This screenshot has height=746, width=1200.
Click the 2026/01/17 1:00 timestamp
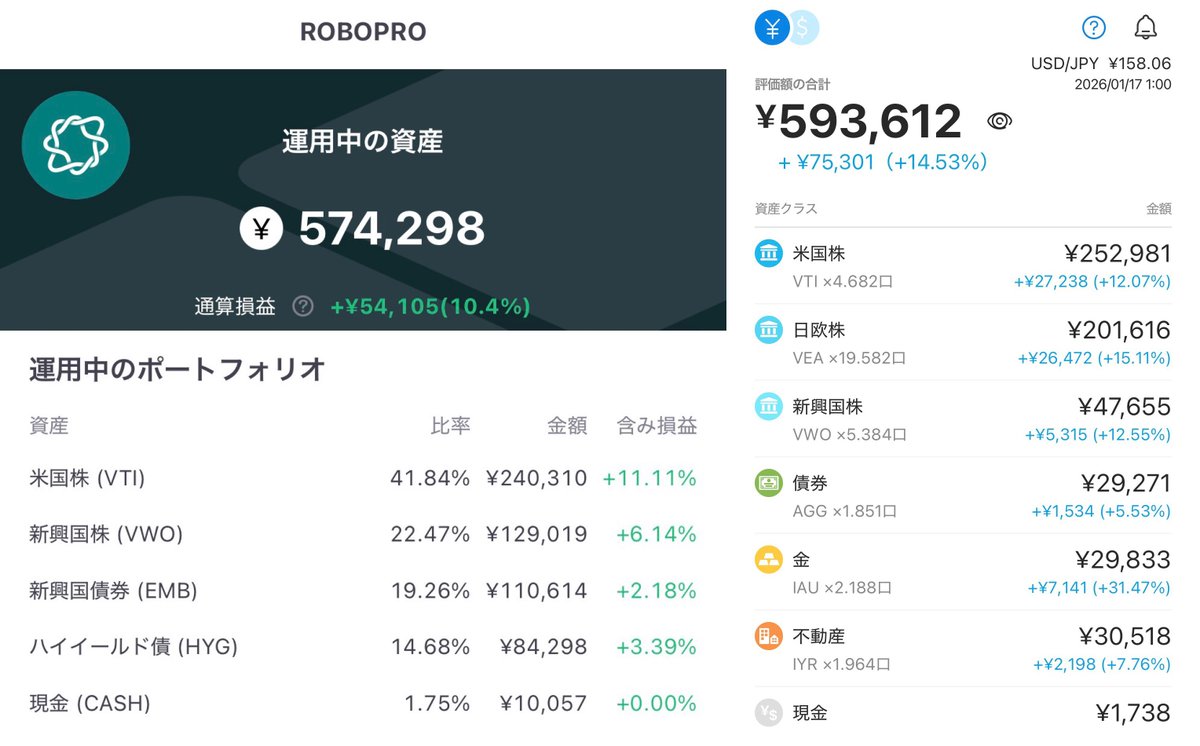[1122, 85]
